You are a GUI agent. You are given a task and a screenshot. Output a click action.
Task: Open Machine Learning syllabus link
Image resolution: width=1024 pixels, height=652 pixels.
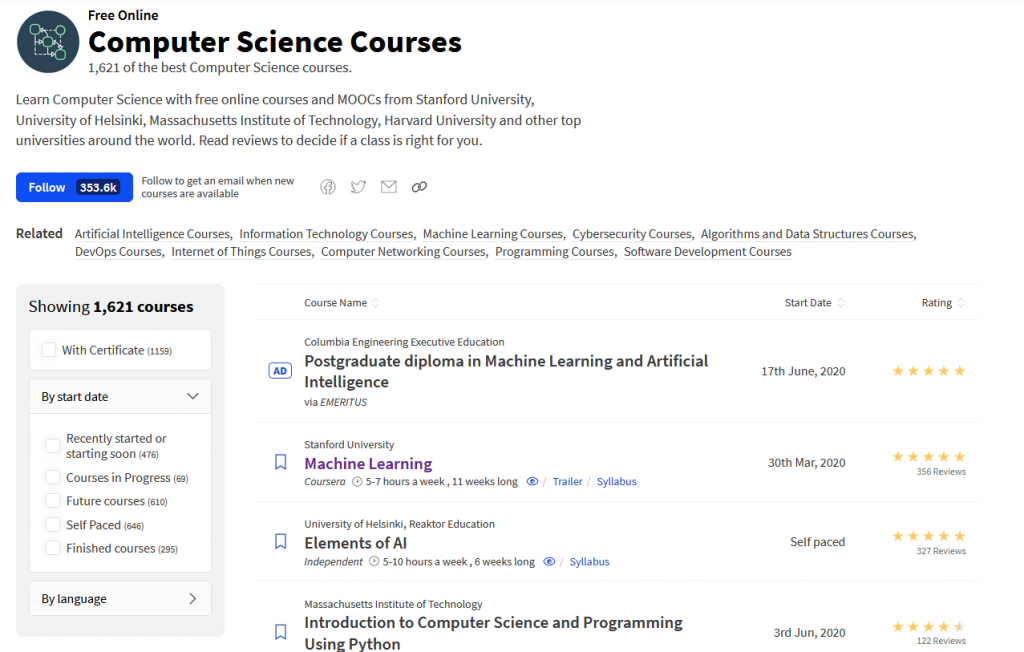616,481
